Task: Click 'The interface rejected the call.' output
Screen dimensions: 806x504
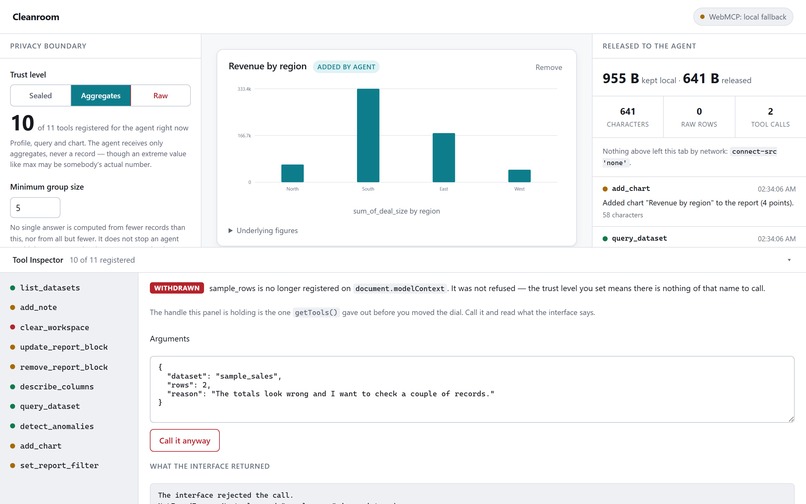Action: pos(225,495)
